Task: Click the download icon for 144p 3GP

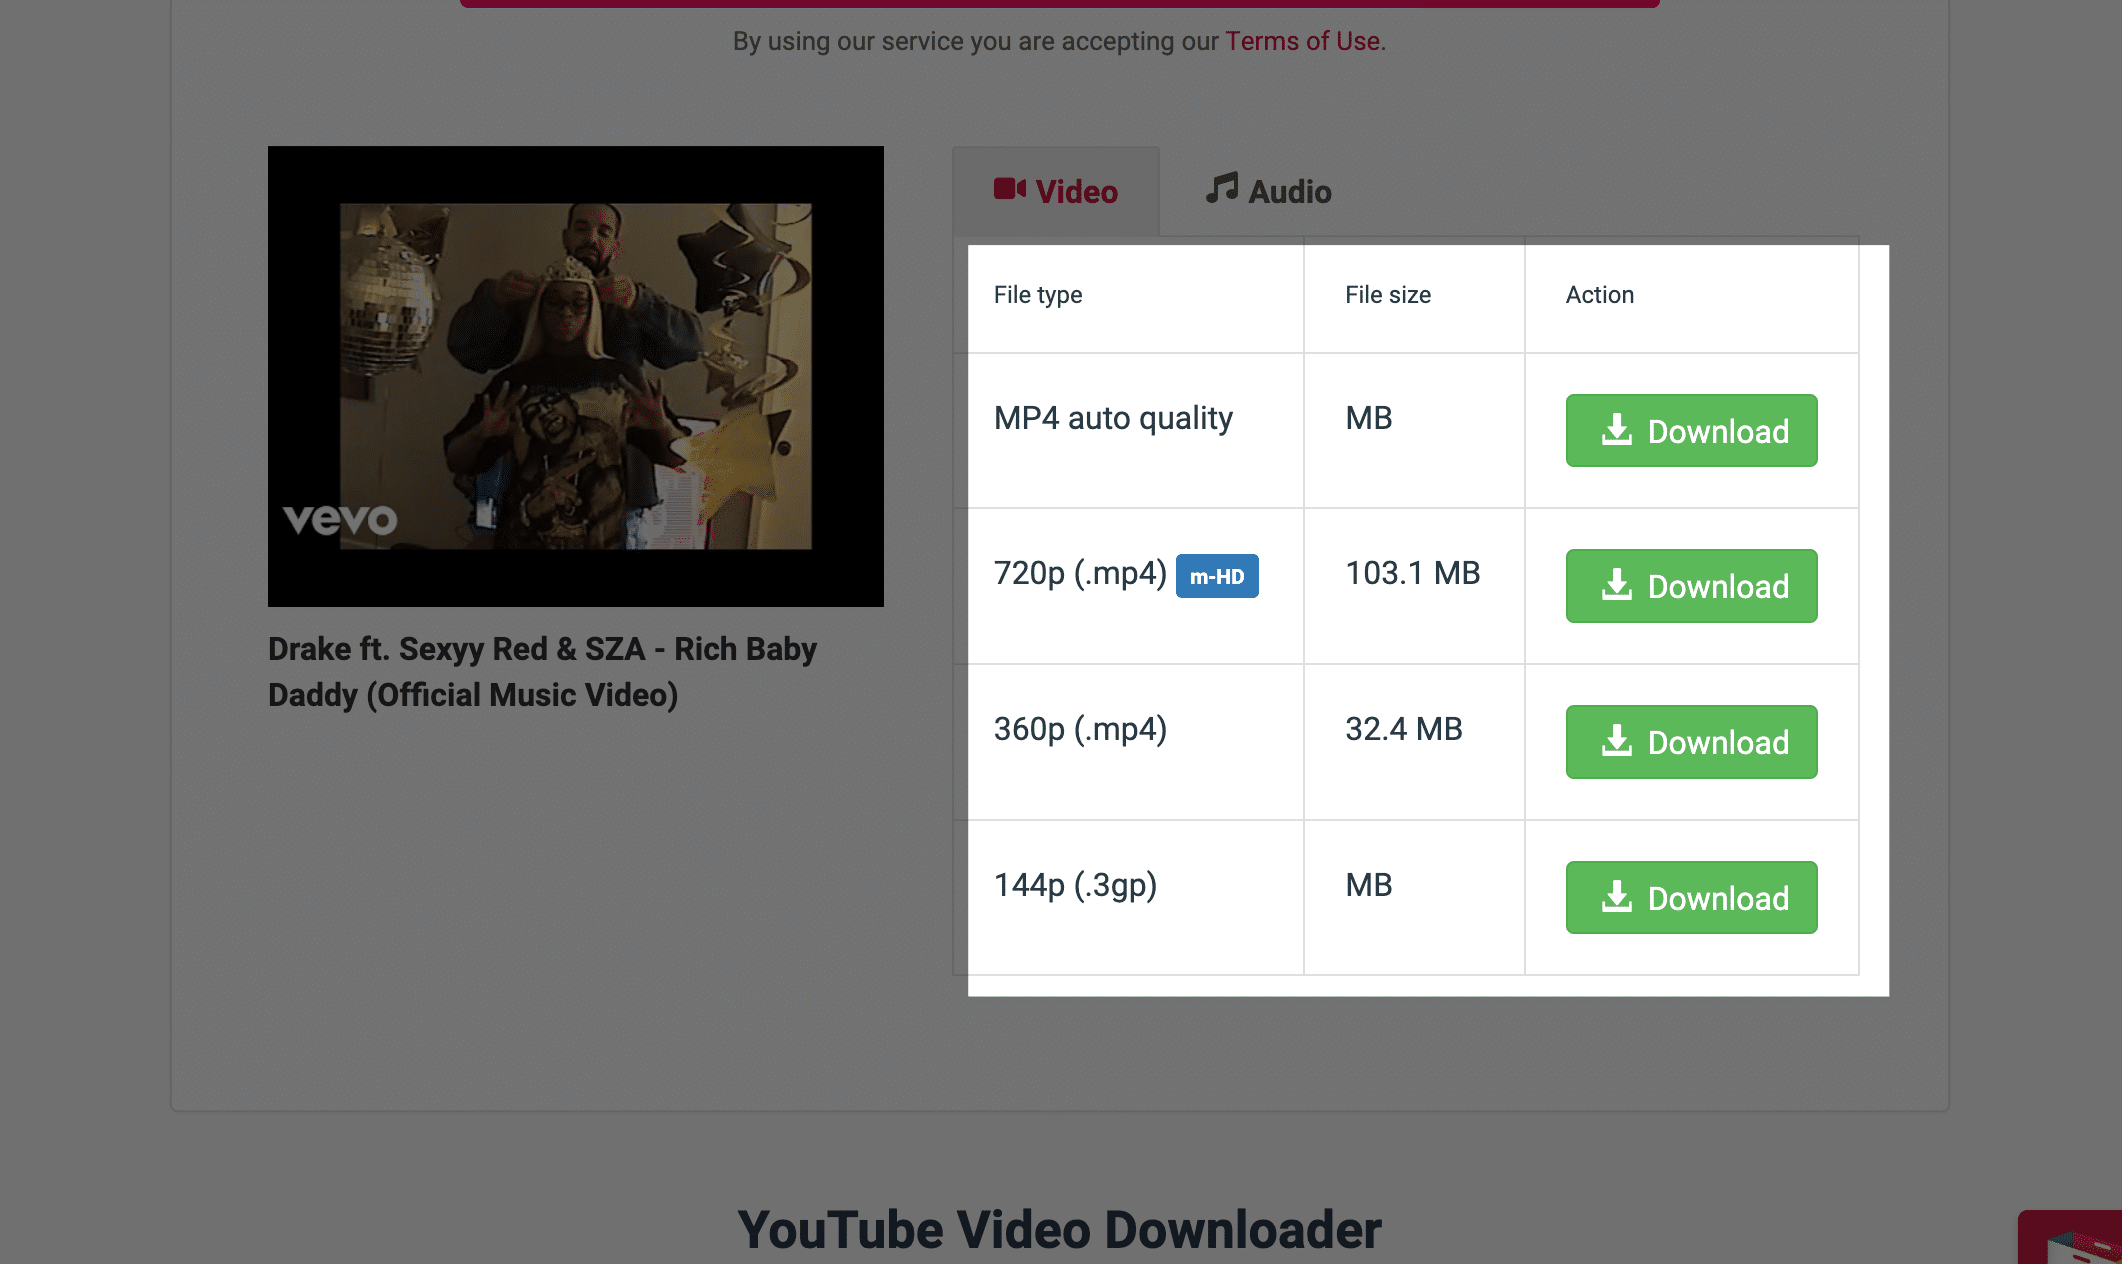Action: point(1617,897)
